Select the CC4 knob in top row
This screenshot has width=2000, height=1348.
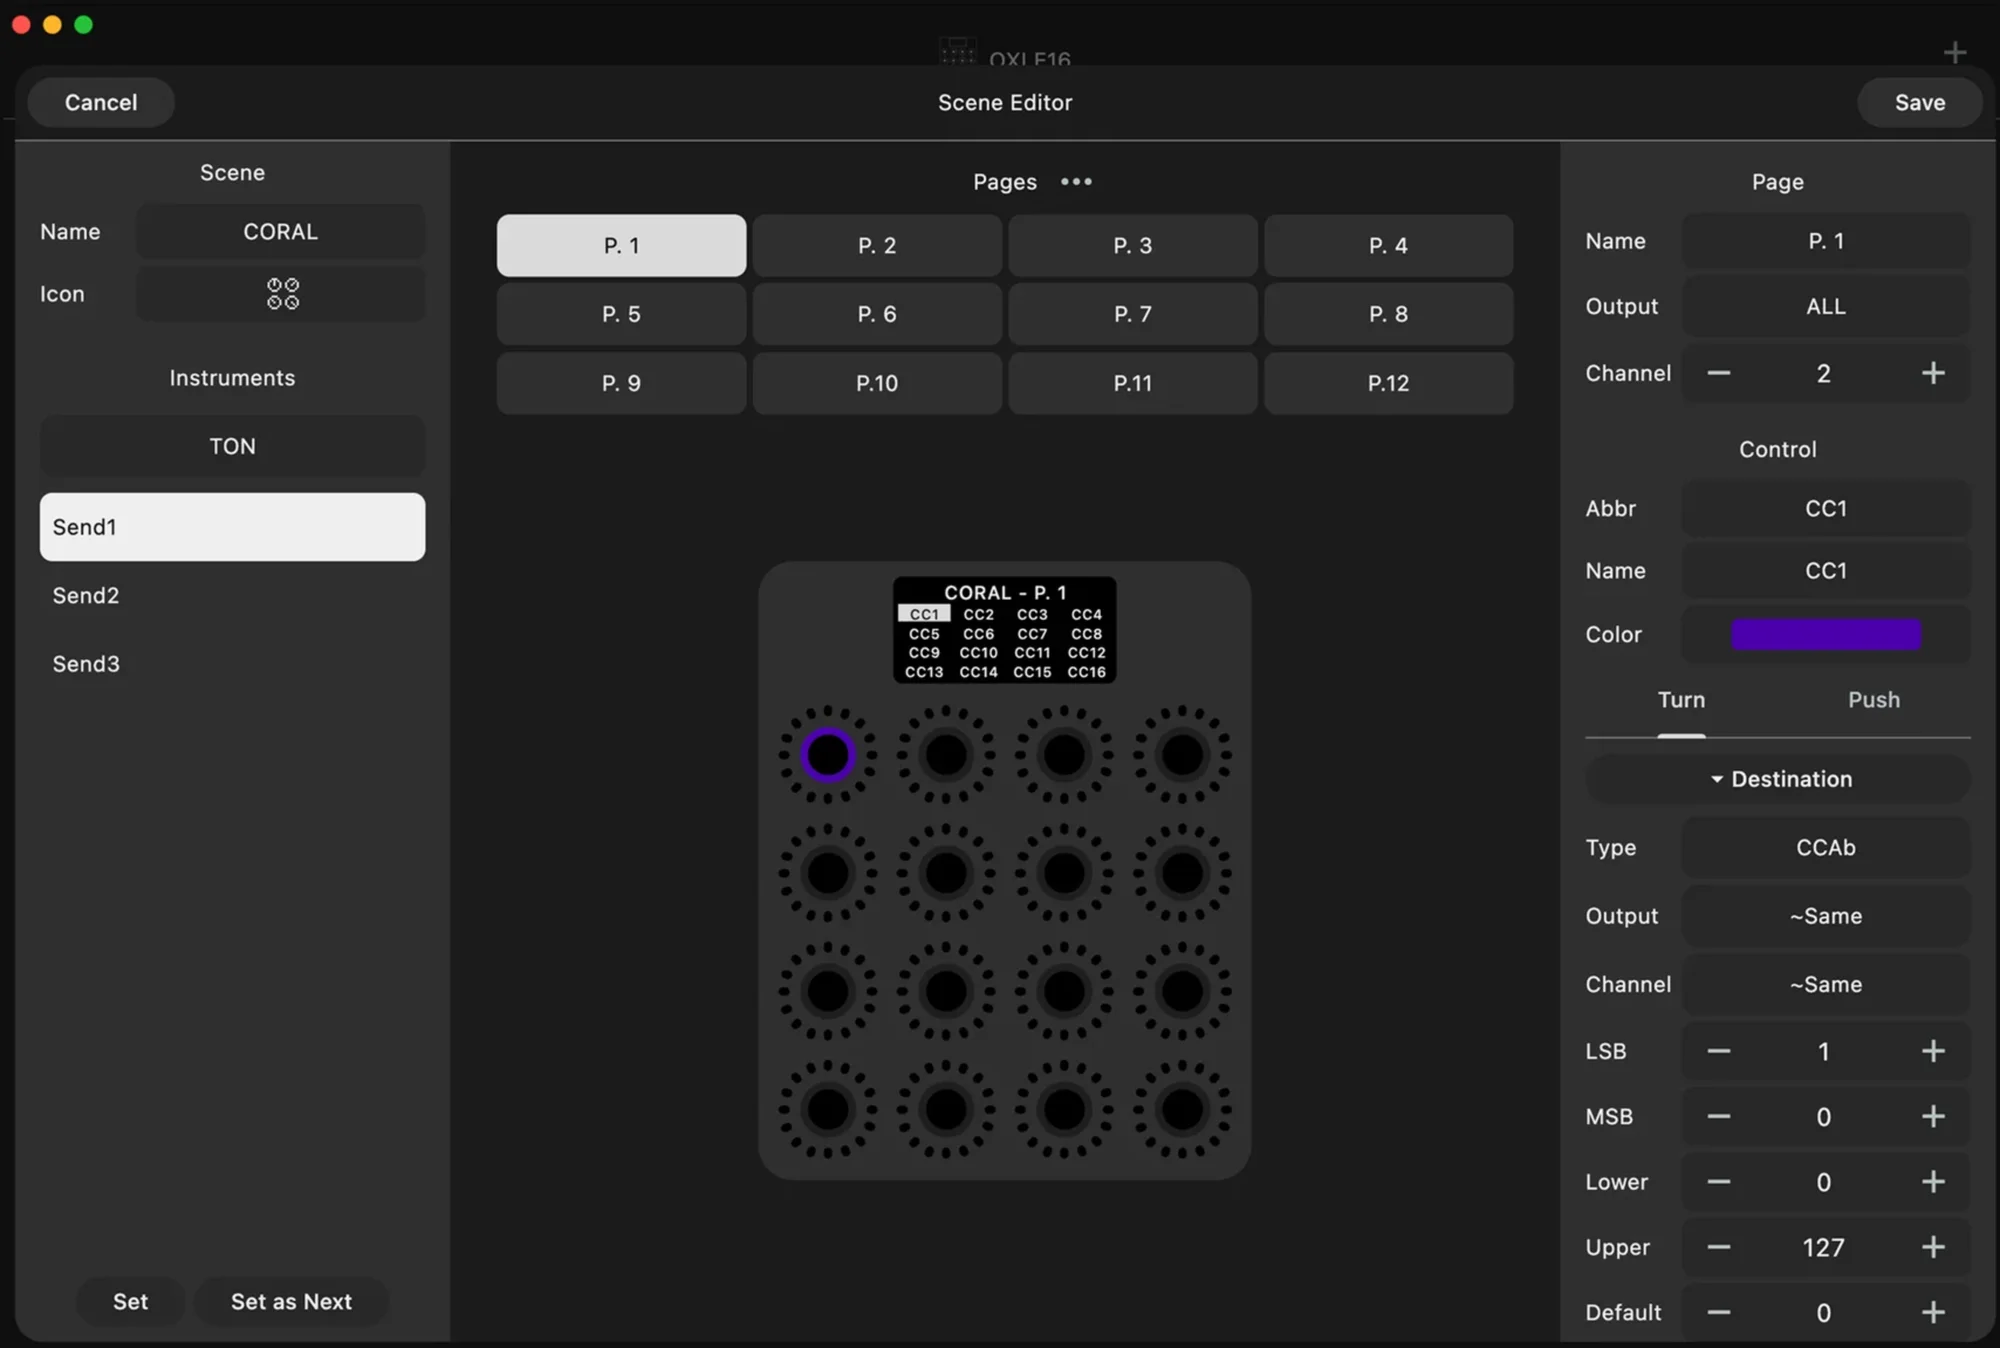(1182, 755)
